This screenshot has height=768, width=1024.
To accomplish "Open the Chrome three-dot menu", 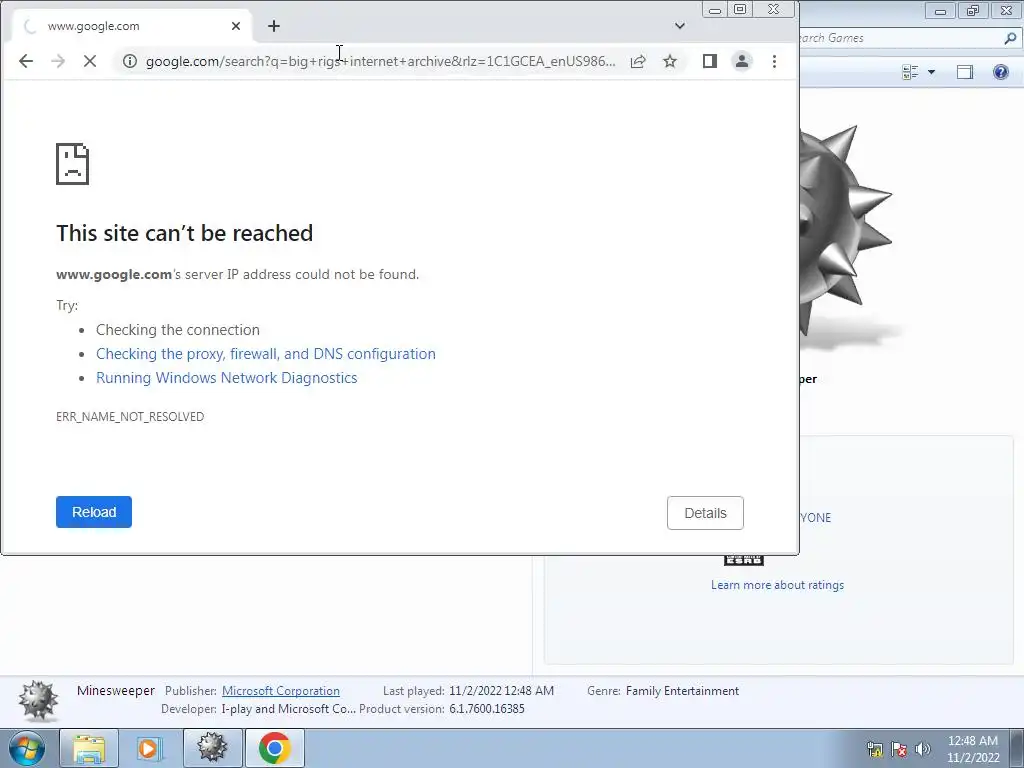I will pyautogui.click(x=775, y=61).
